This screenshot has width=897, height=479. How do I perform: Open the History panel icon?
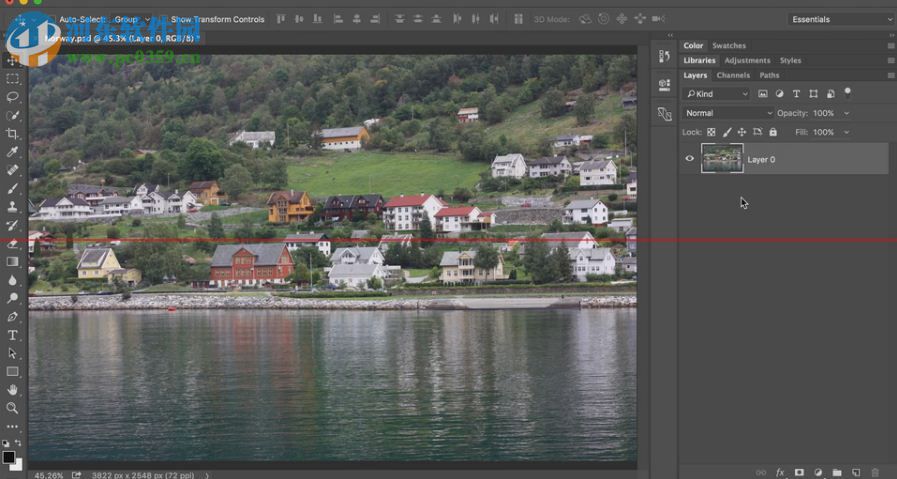(664, 56)
